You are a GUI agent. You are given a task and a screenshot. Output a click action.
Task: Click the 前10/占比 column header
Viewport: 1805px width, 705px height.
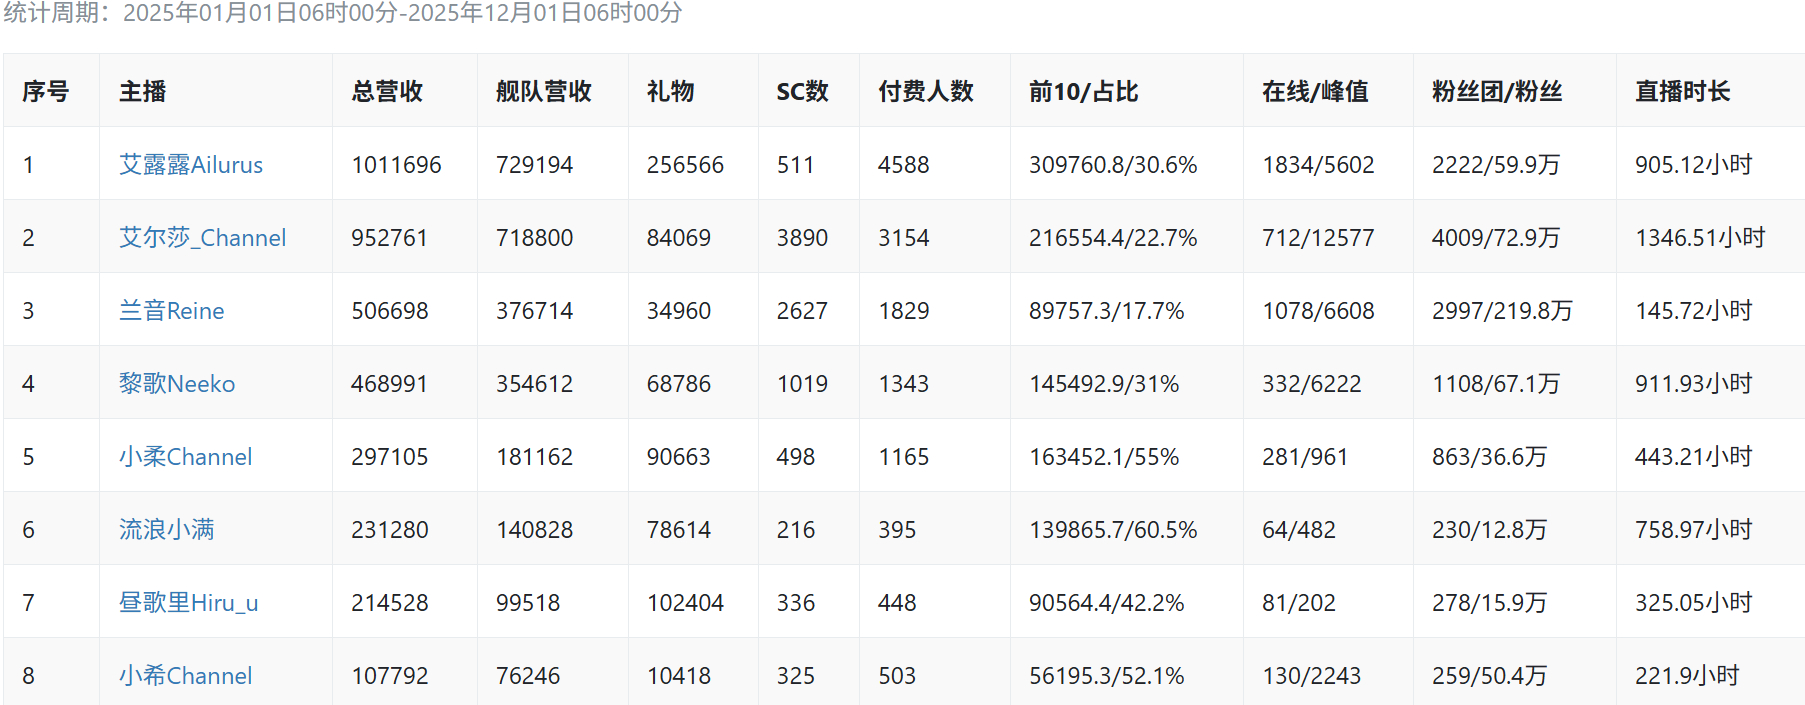click(x=1083, y=92)
